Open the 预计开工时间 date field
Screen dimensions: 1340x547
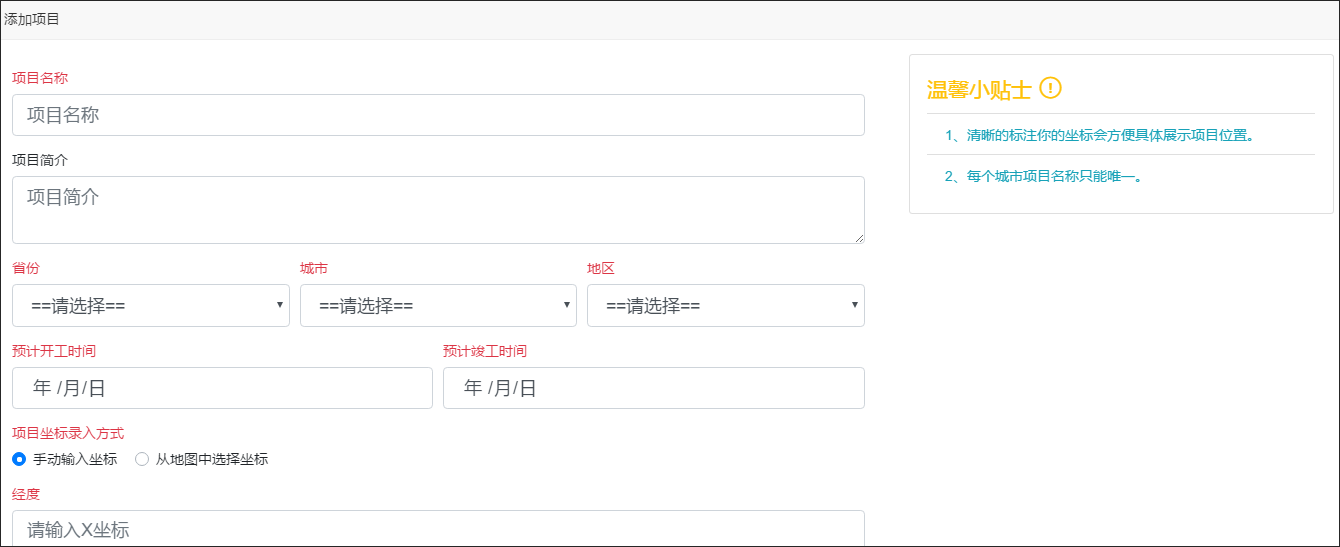[x=222, y=388]
